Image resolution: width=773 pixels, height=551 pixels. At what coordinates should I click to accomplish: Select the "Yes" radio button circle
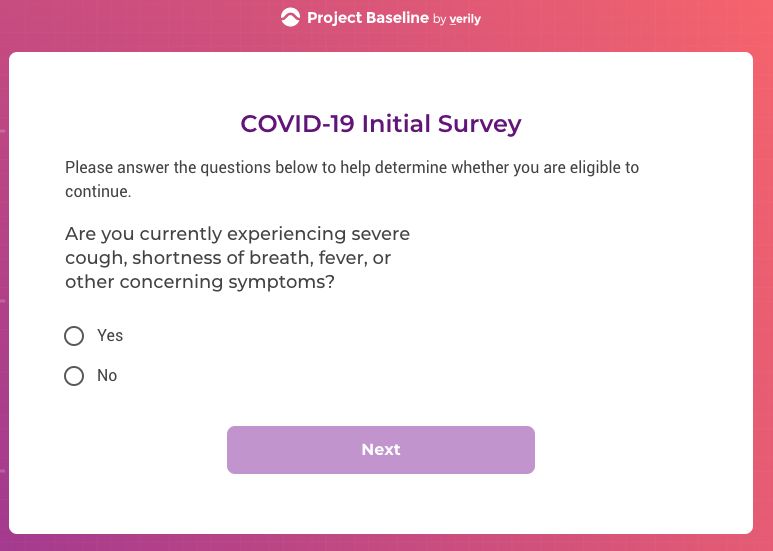74,336
